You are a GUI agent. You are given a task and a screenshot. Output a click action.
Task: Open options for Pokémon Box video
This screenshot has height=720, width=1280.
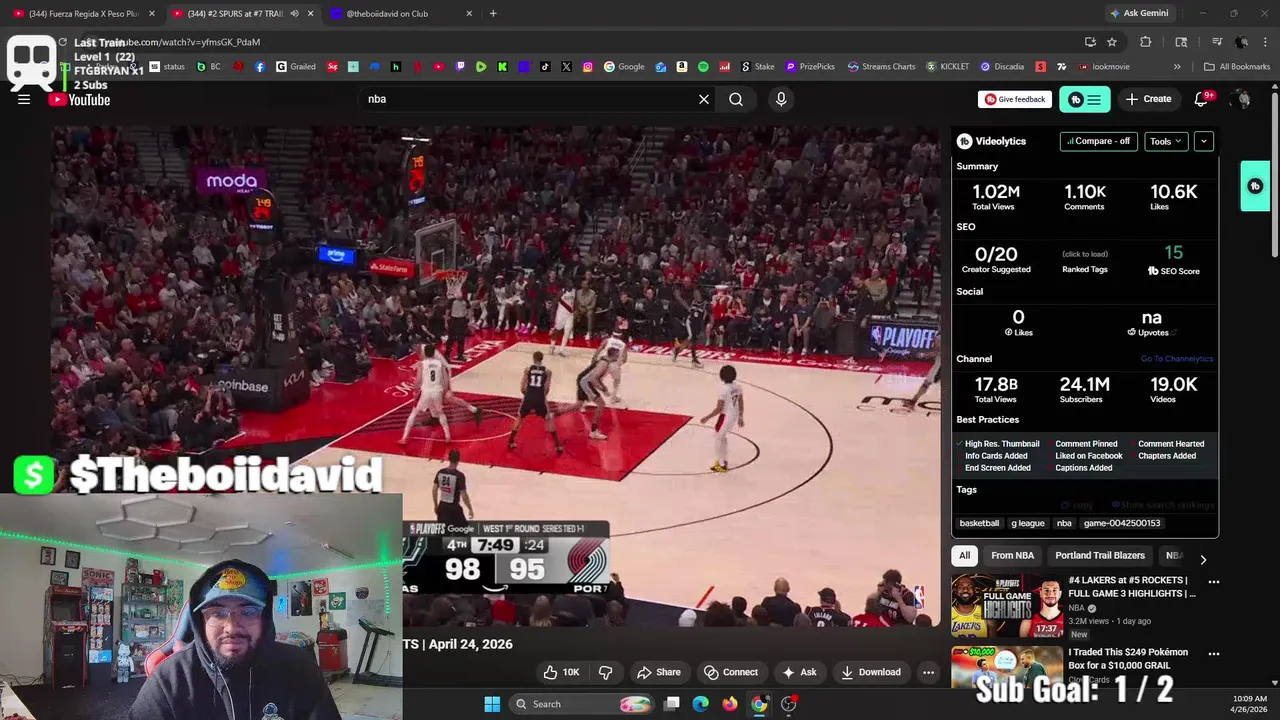[x=1214, y=653]
